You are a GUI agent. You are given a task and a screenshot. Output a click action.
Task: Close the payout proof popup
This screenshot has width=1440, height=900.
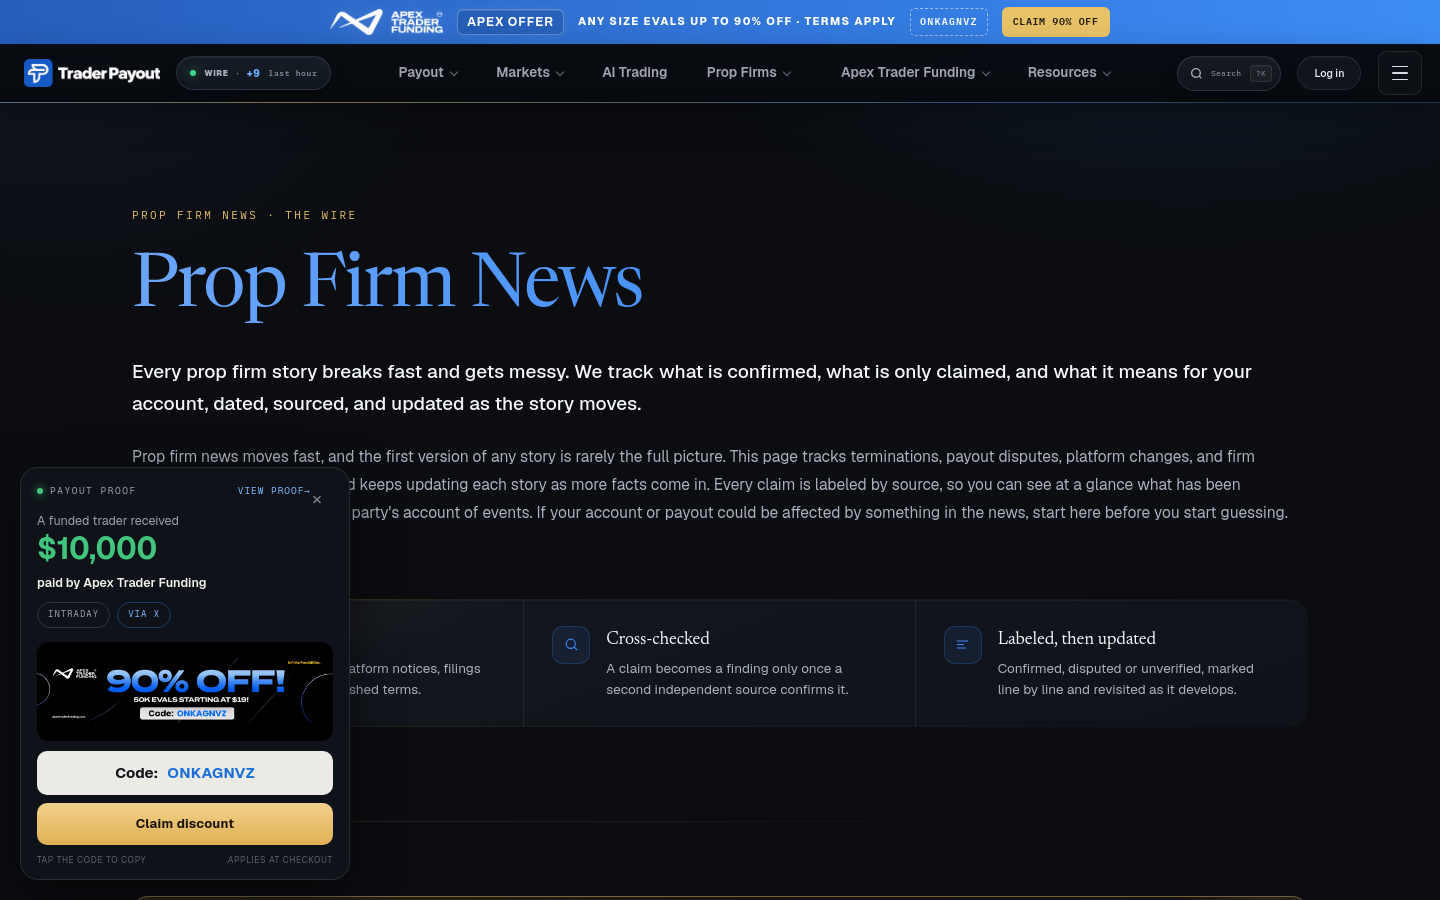(317, 500)
